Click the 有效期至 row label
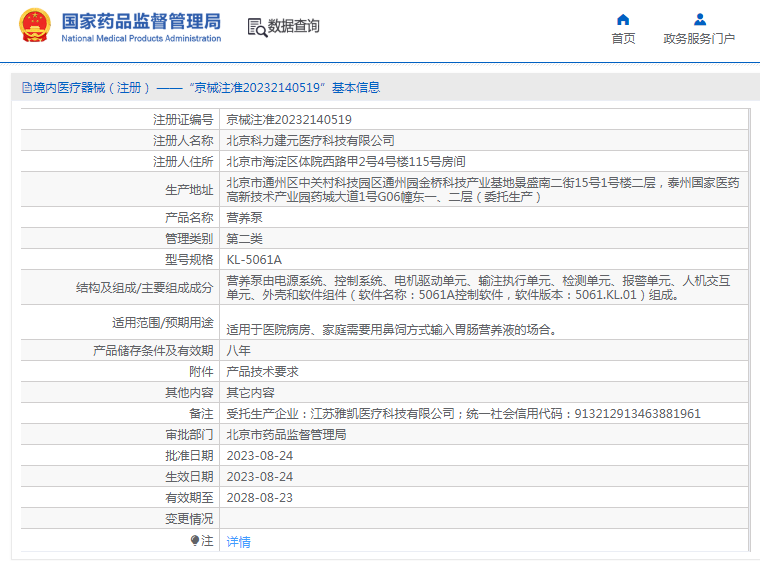The image size is (760, 561). [x=189, y=498]
